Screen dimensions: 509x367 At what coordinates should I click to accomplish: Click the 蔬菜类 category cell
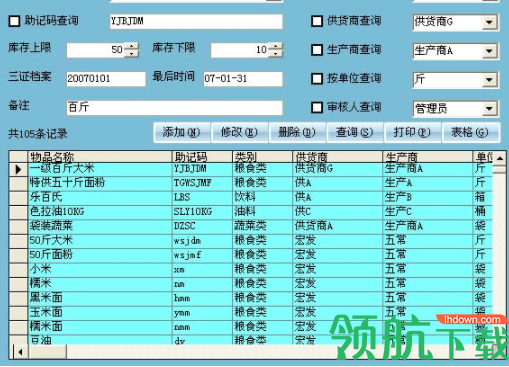tap(262, 227)
